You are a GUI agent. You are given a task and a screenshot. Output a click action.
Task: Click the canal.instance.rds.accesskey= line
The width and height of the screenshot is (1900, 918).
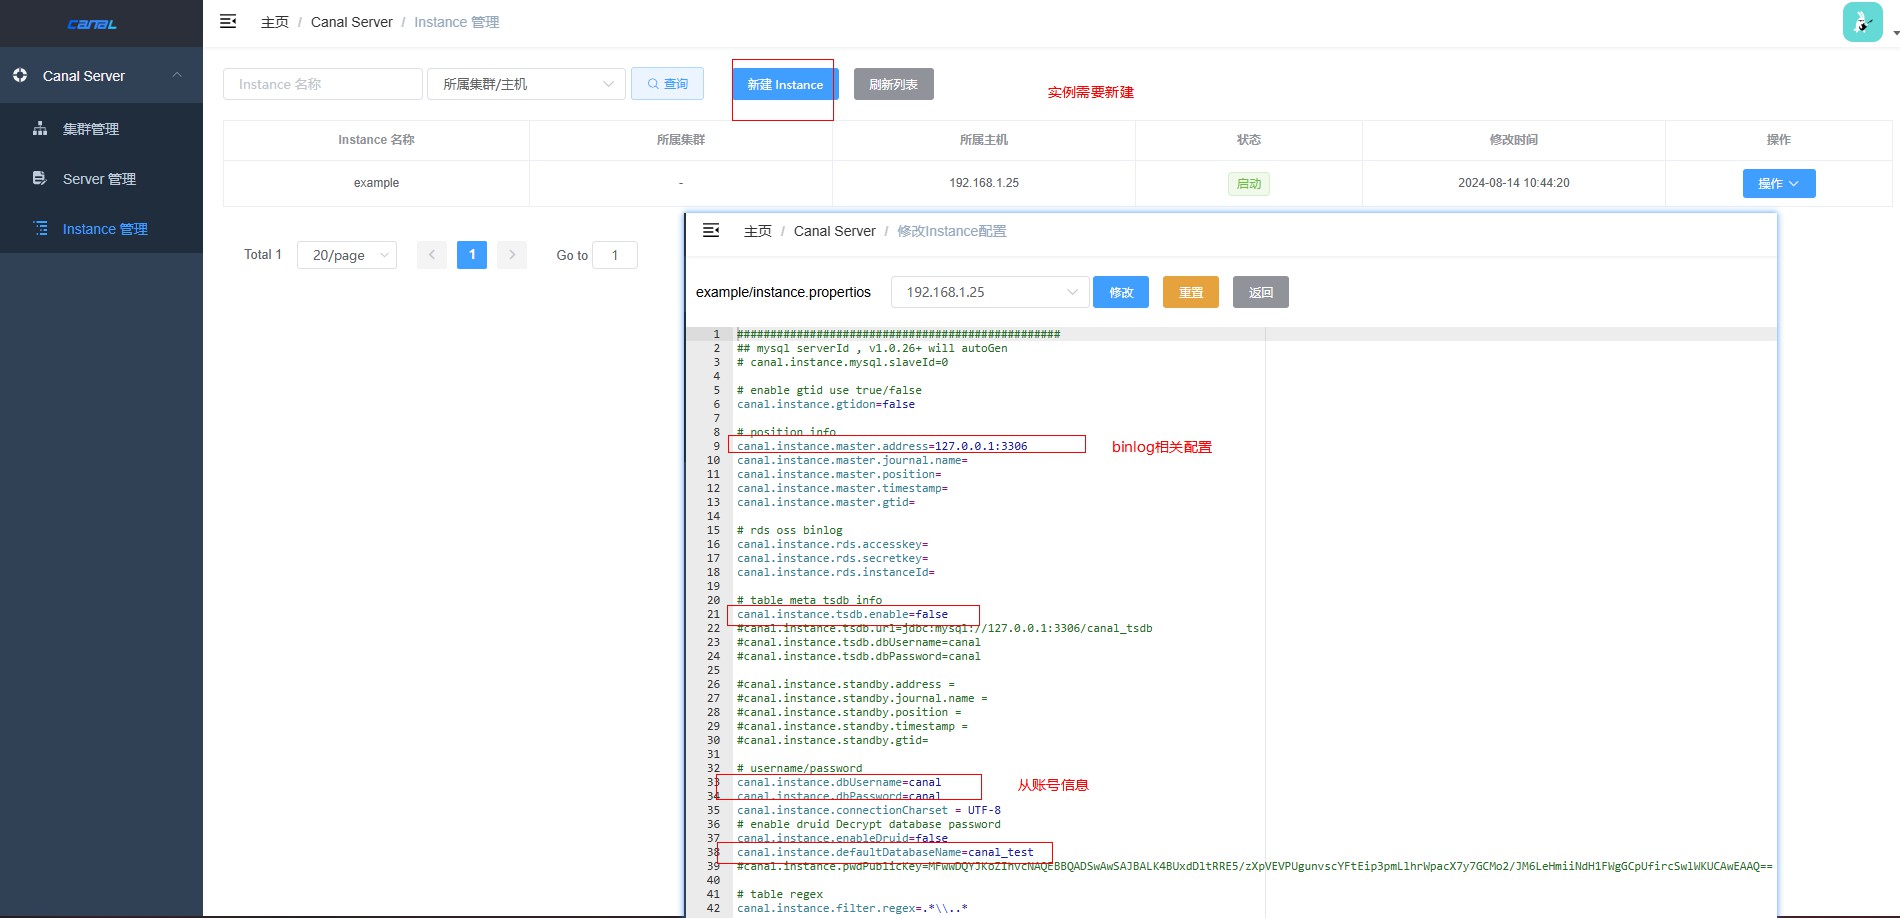tap(832, 544)
